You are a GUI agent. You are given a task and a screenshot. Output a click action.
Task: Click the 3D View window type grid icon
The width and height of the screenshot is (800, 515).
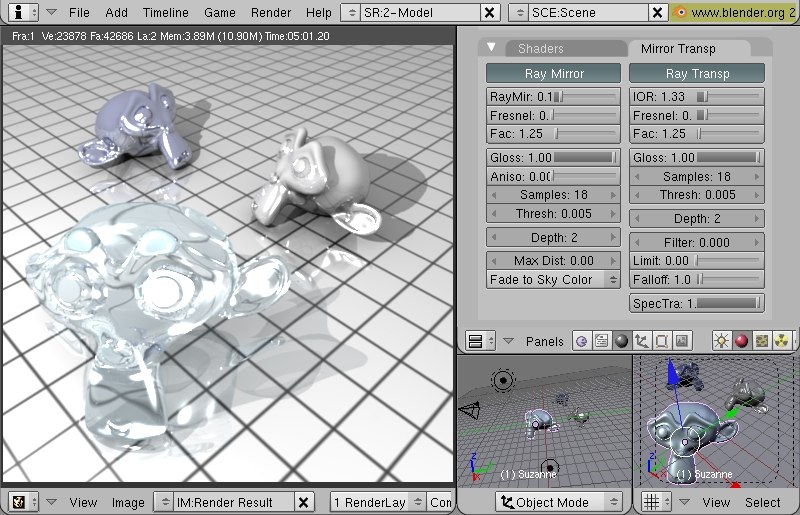pyautogui.click(x=651, y=502)
